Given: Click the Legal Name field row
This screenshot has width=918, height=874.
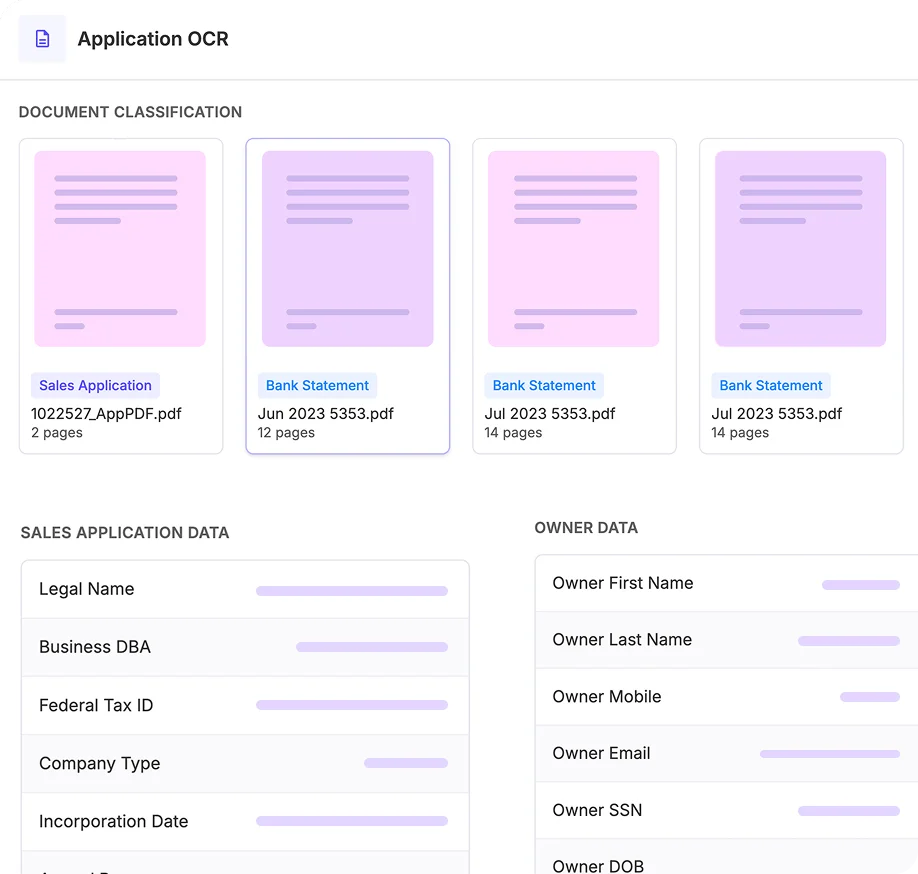Looking at the screenshot, I should [245, 589].
